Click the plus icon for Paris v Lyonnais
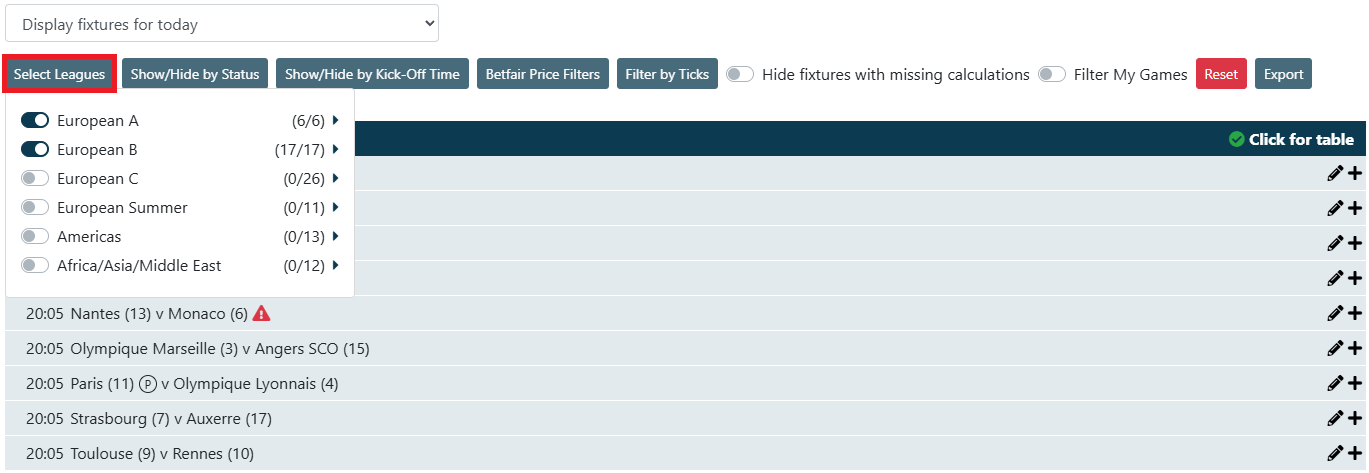This screenshot has height=473, width=1369. 1355,383
